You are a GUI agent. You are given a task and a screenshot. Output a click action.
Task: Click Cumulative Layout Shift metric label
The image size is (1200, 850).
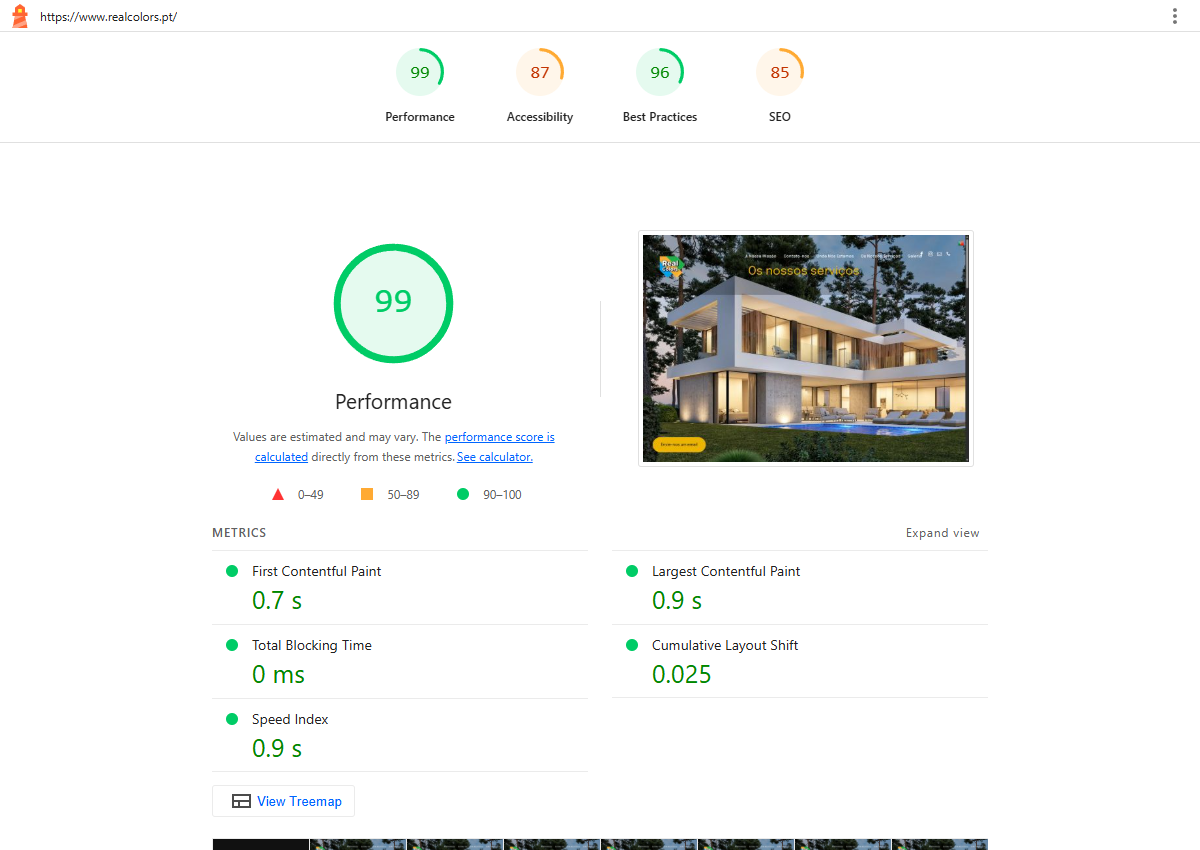725,645
